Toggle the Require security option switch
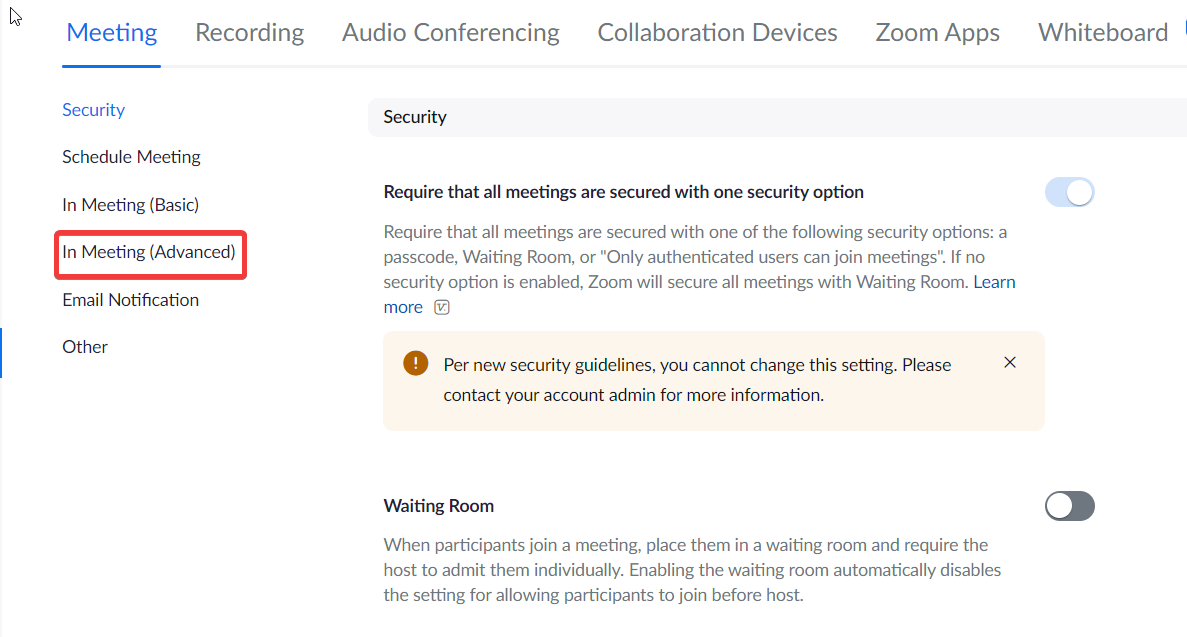This screenshot has height=637, width=1187. [1069, 192]
